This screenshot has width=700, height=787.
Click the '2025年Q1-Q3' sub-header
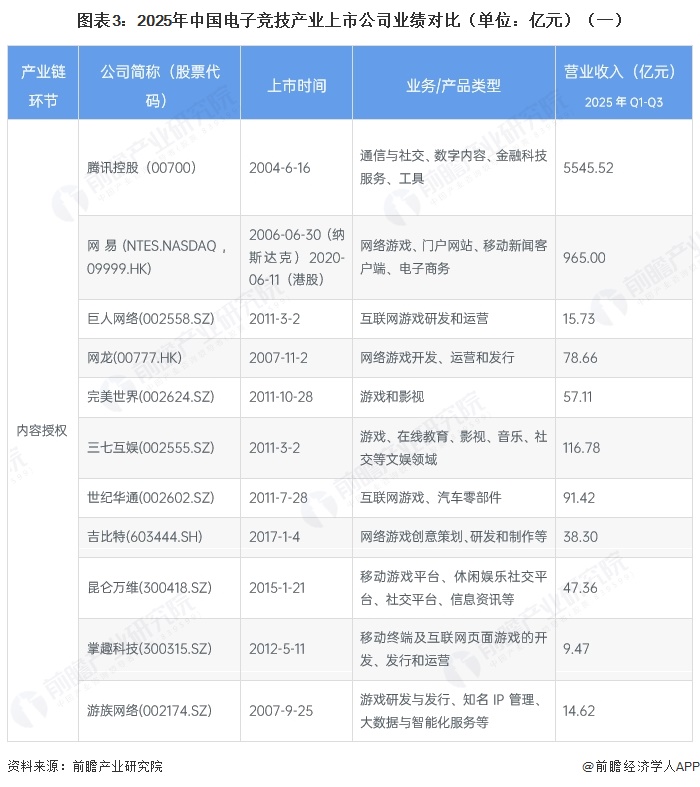624,102
